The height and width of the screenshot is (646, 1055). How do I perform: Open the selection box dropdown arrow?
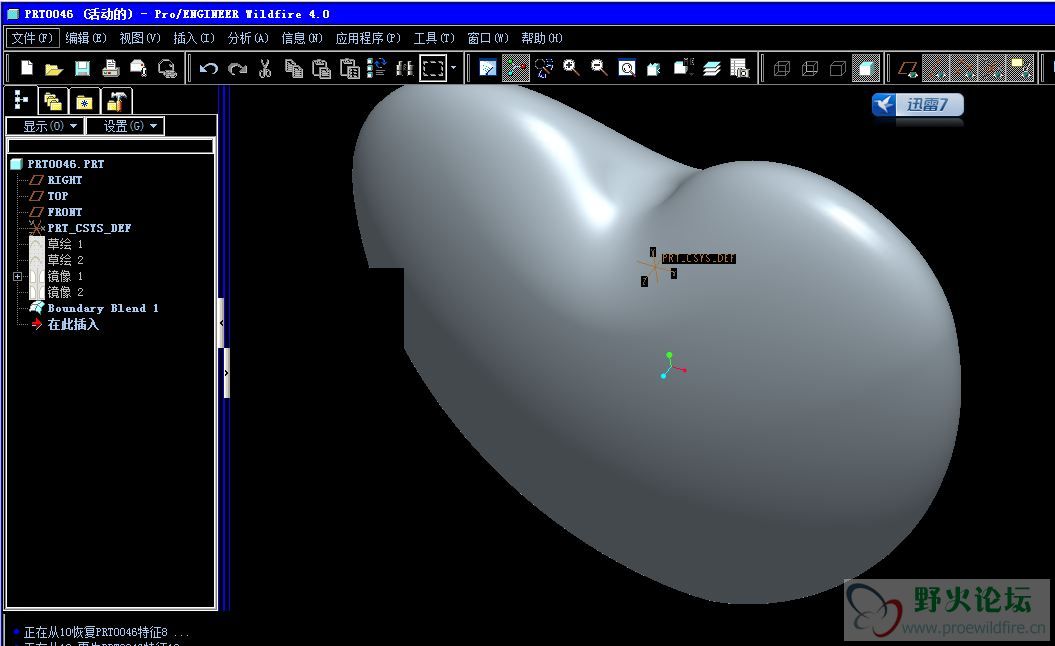[x=453, y=68]
